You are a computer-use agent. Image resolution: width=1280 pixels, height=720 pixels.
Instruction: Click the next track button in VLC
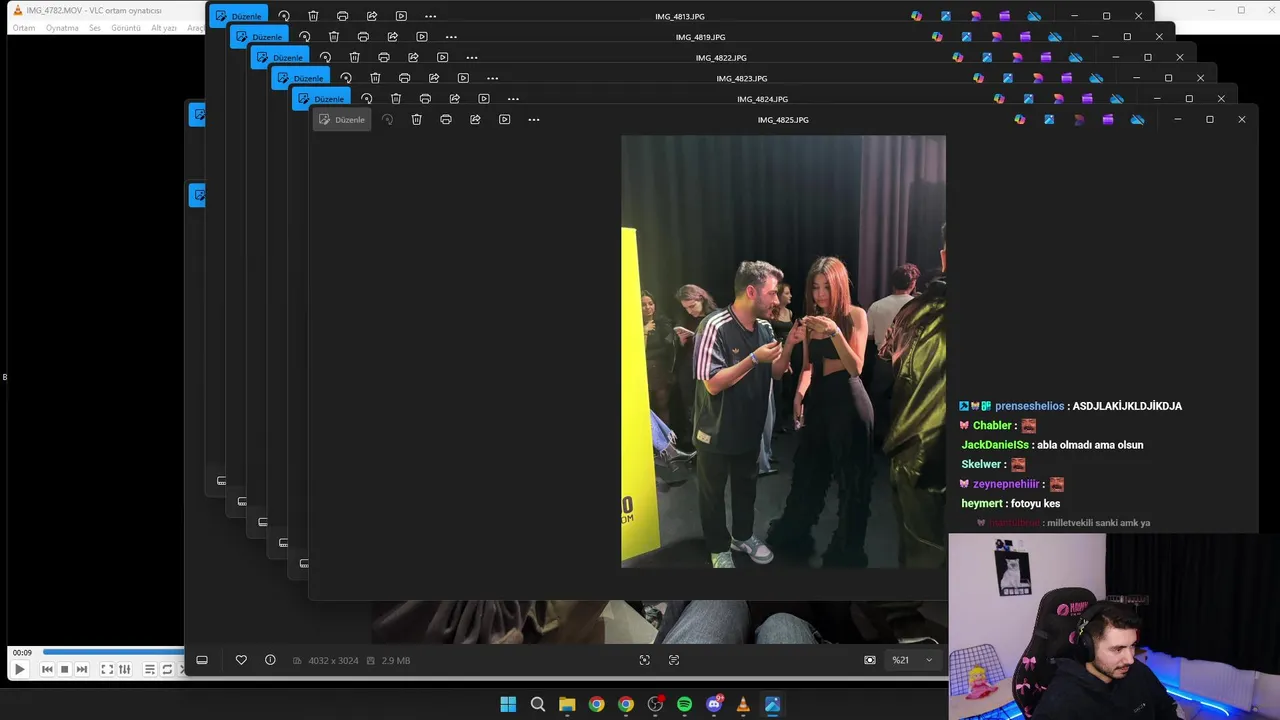coord(82,669)
